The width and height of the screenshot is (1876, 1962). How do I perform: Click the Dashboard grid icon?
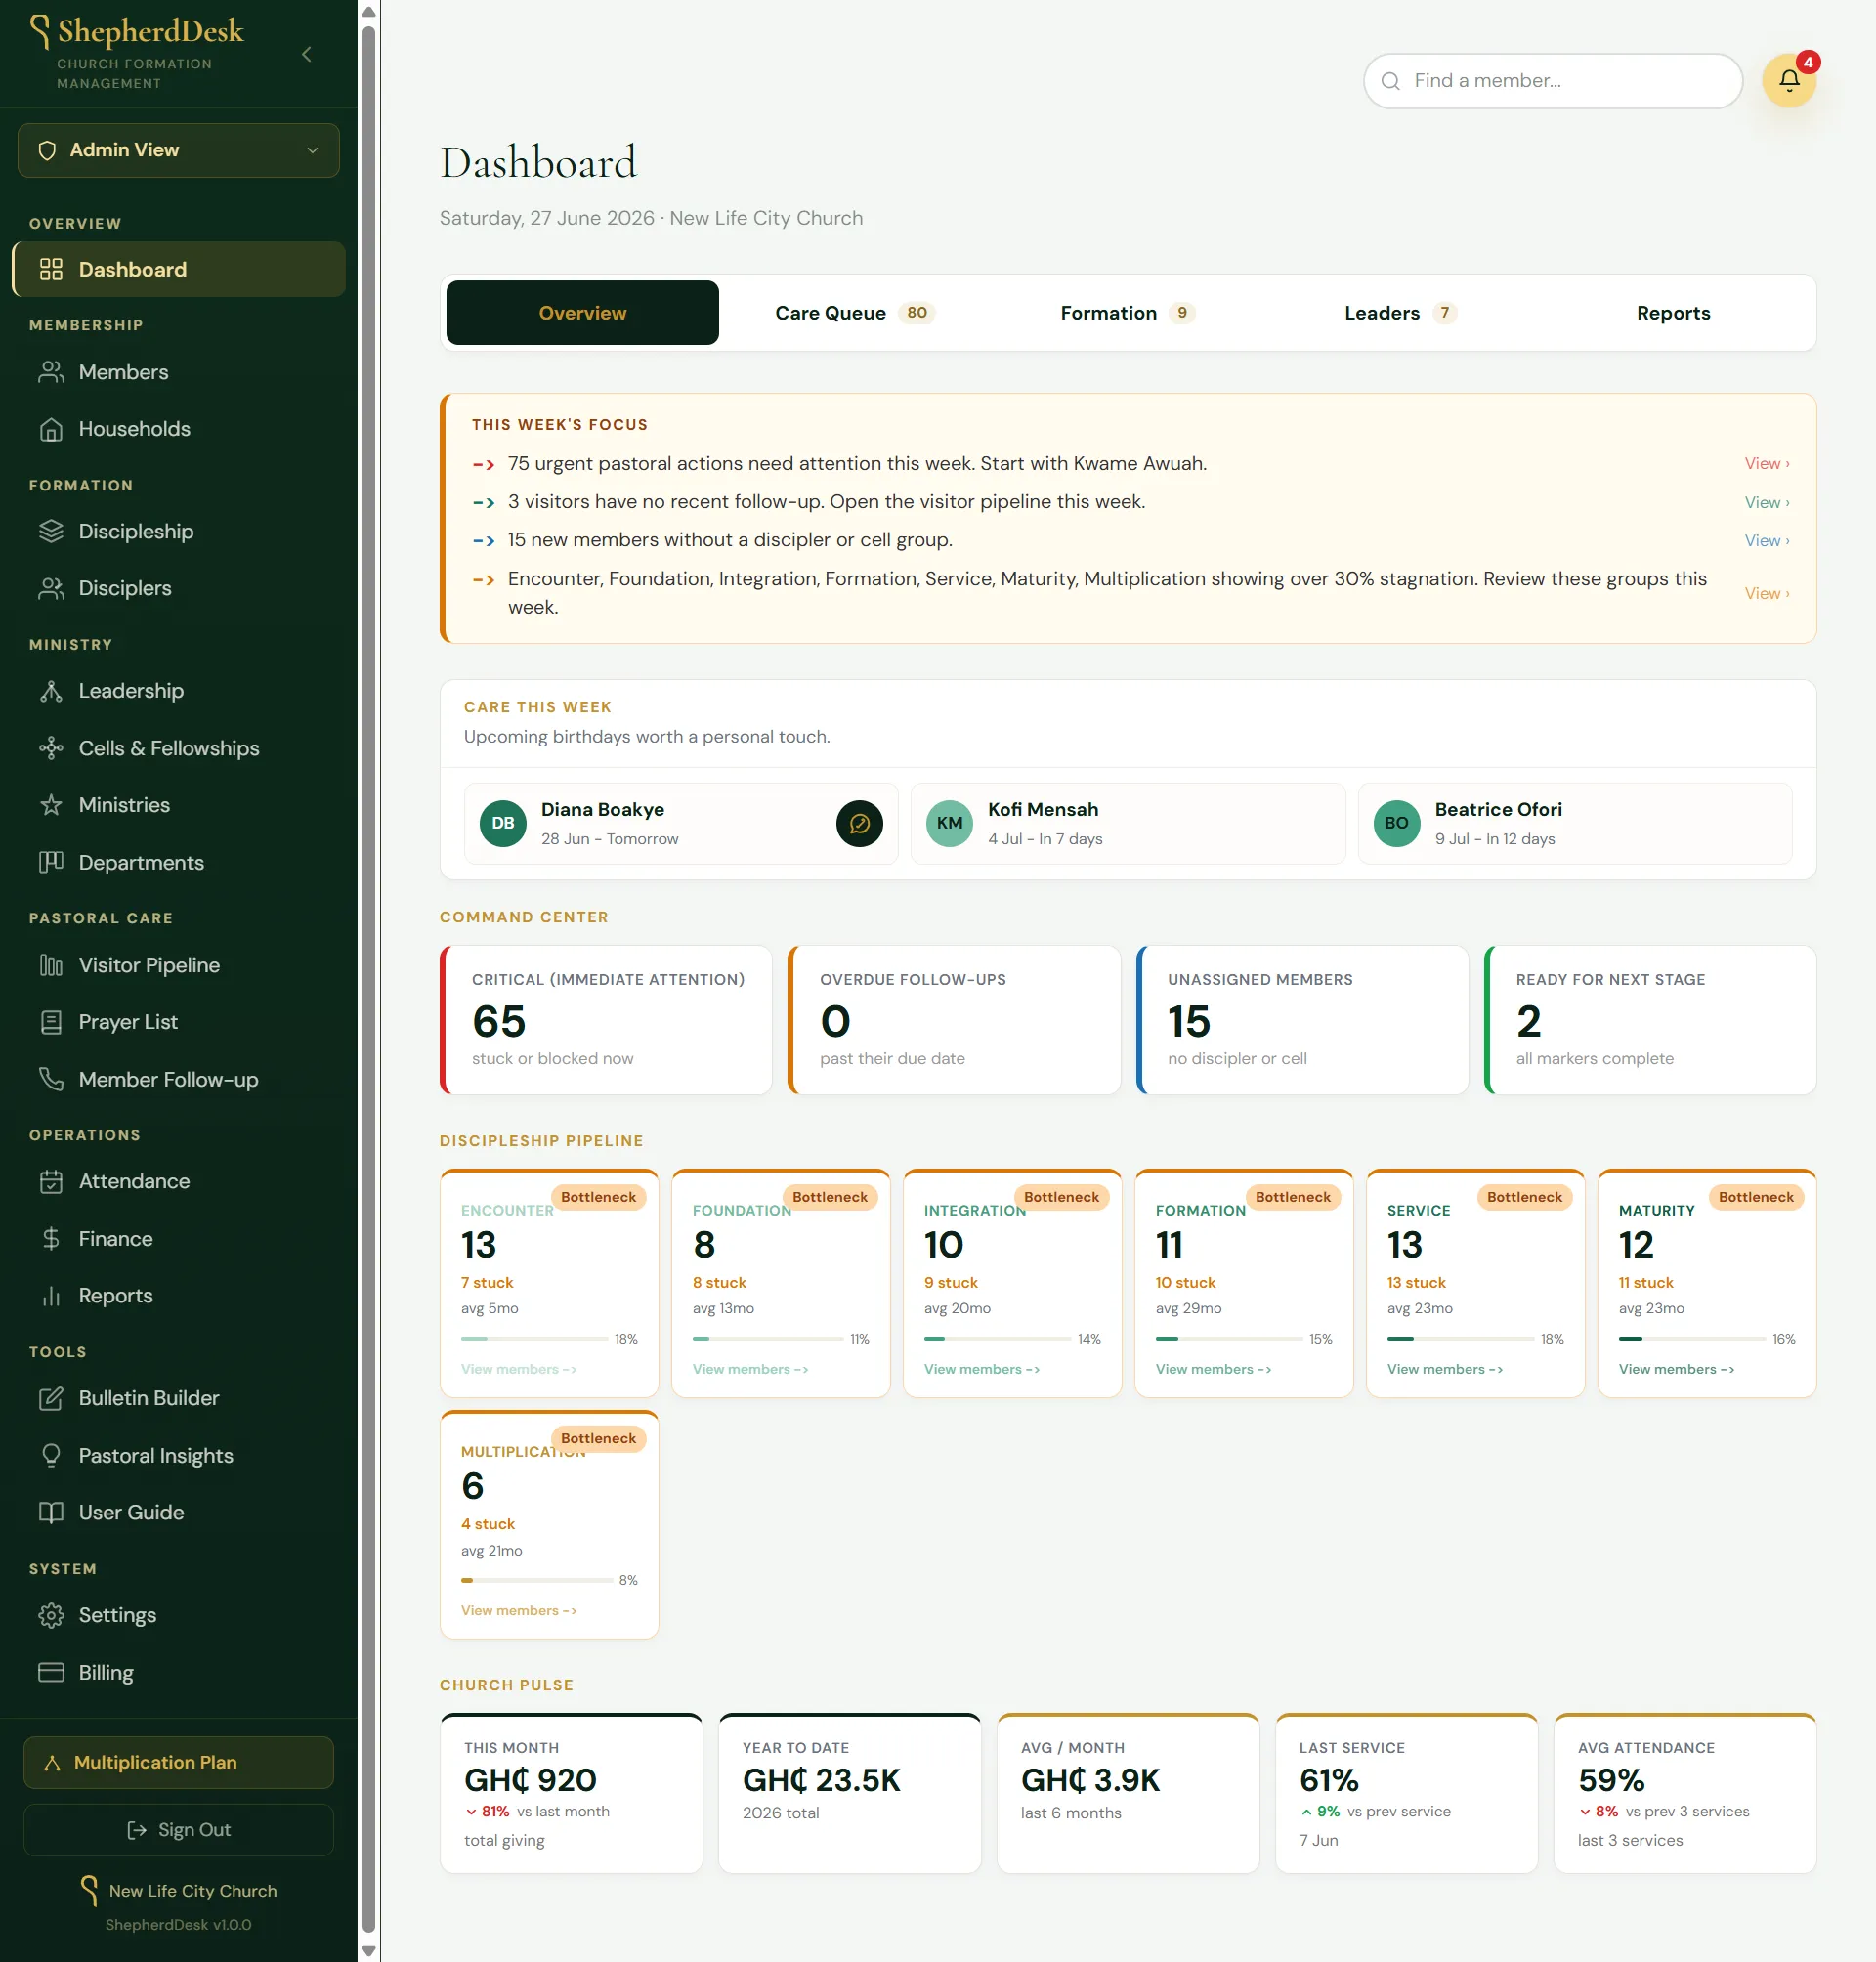(51, 269)
